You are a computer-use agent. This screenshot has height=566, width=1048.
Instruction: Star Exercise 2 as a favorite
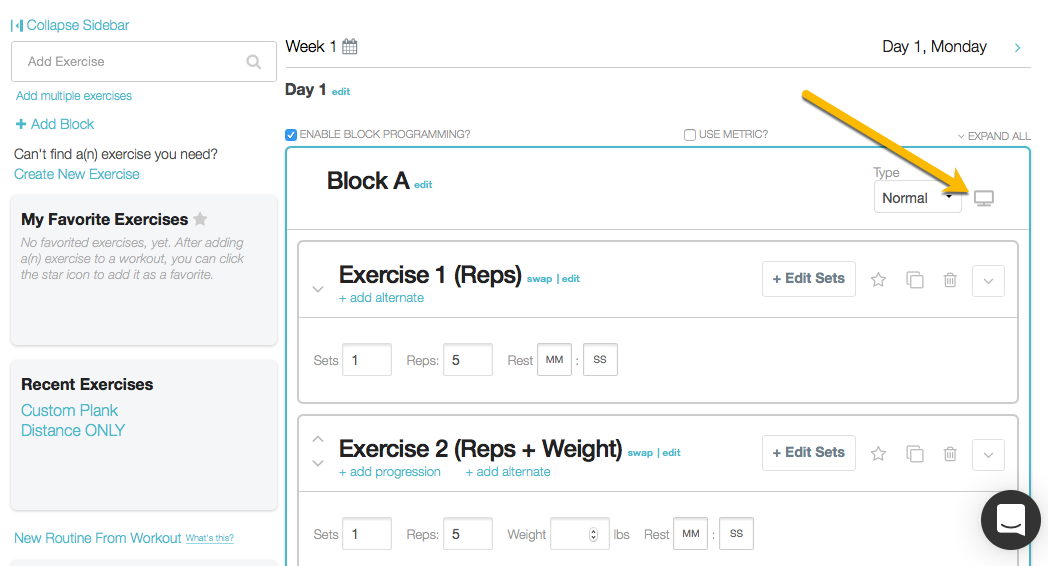click(878, 454)
